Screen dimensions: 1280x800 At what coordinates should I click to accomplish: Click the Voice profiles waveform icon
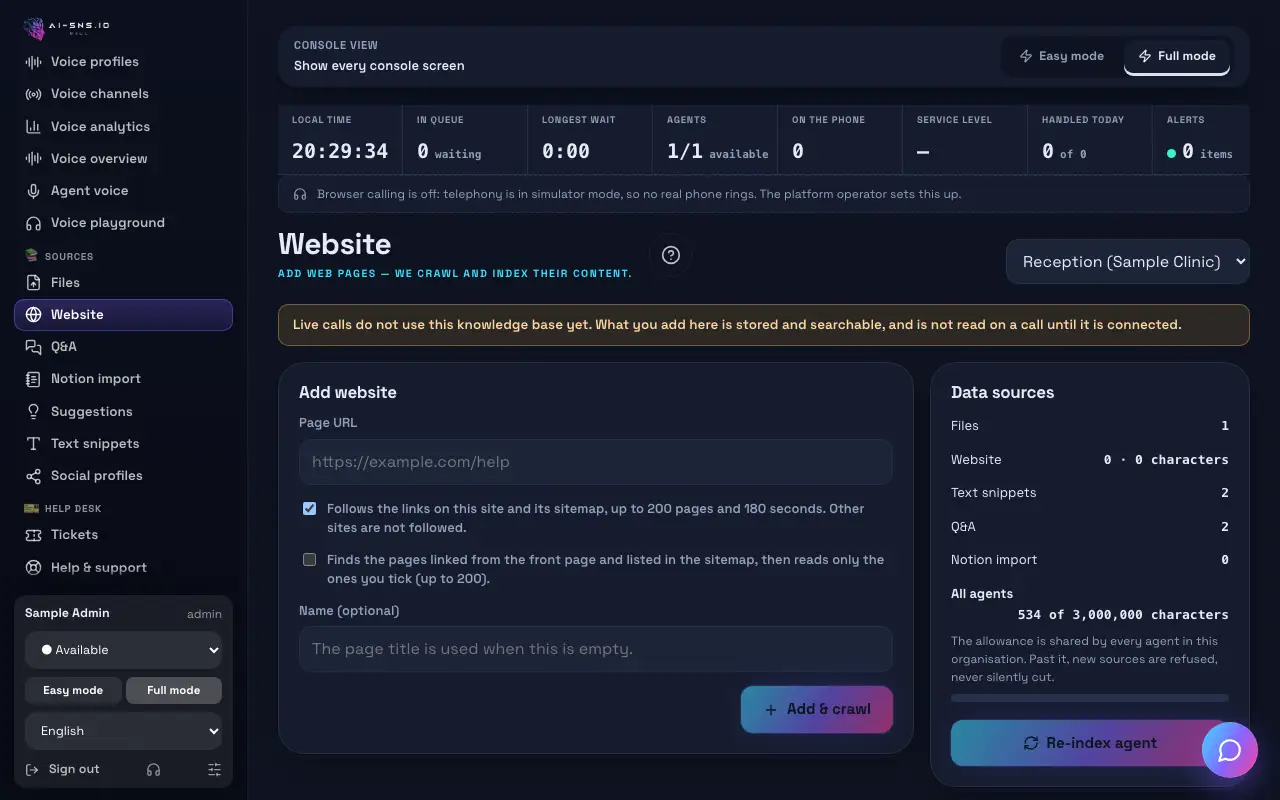pyautogui.click(x=33, y=62)
